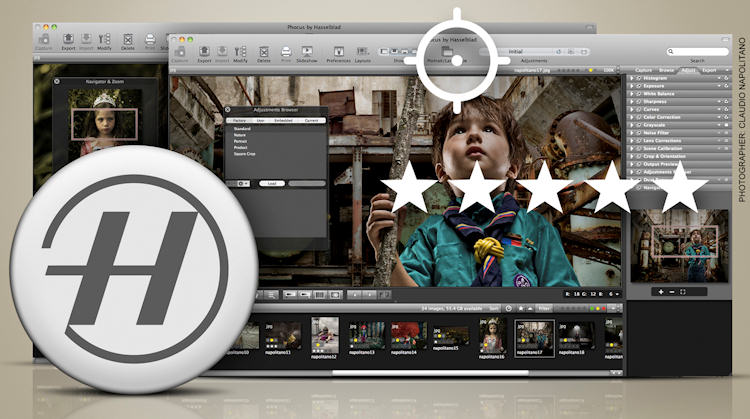Screen dimensions: 750x419
Task: Expand the Noise Filter tool
Action: (x=632, y=132)
